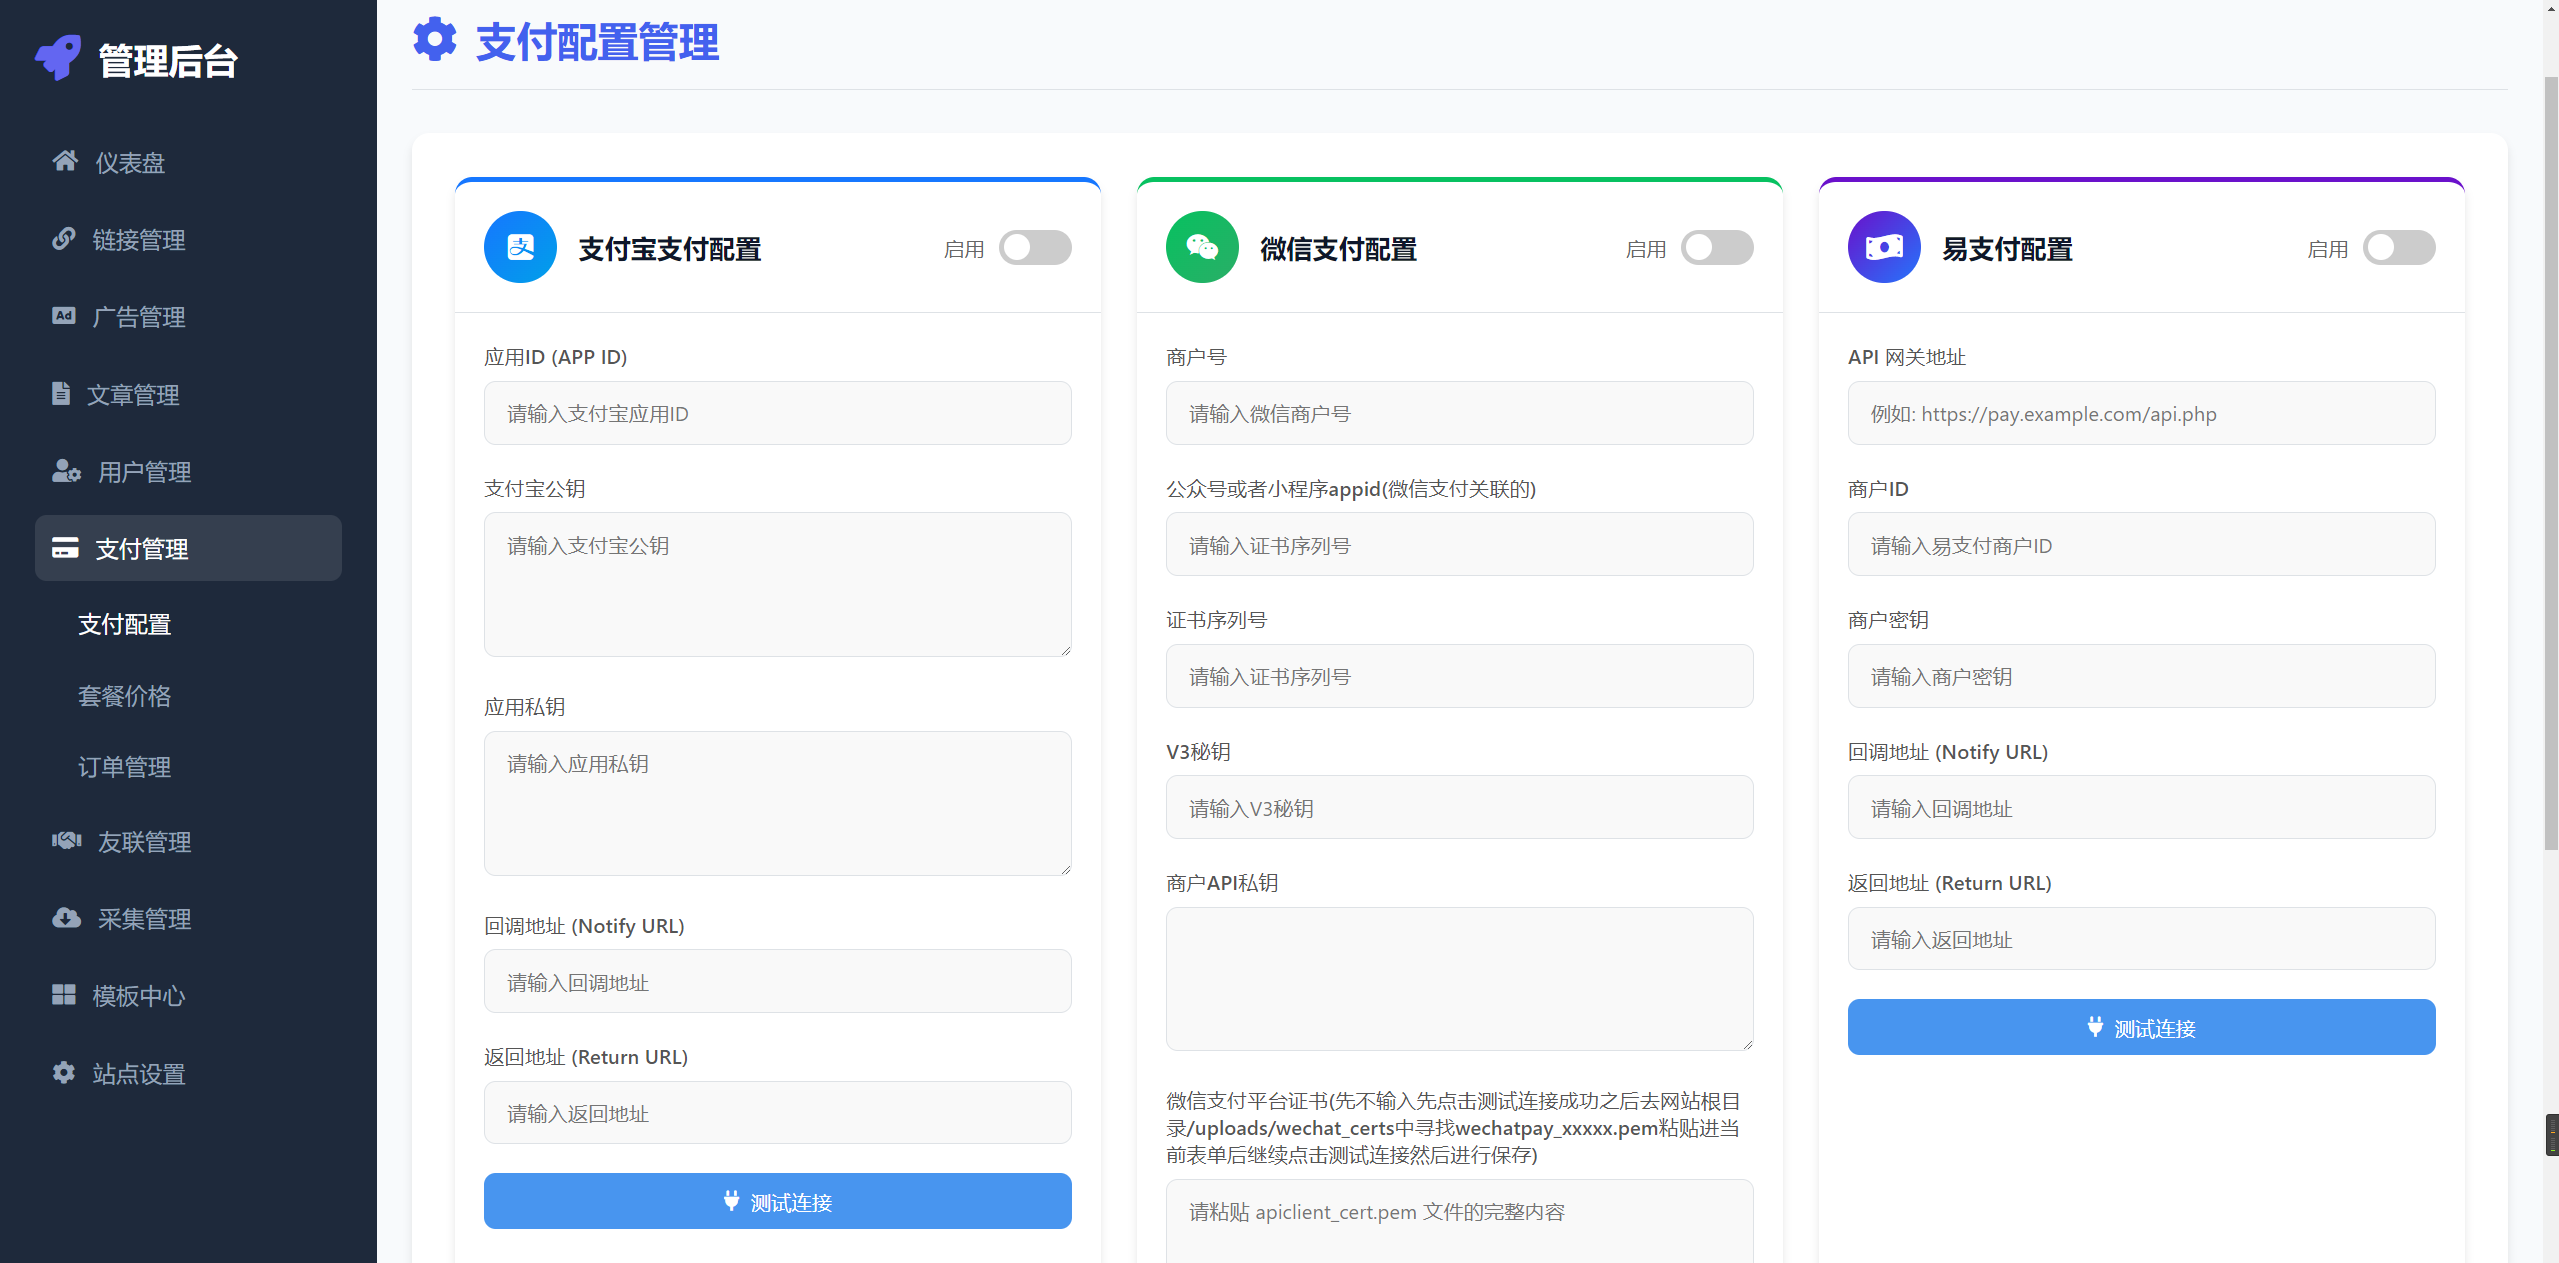Click the user-gear icon for 用户管理
The width and height of the screenshot is (2559, 1263).
67,471
